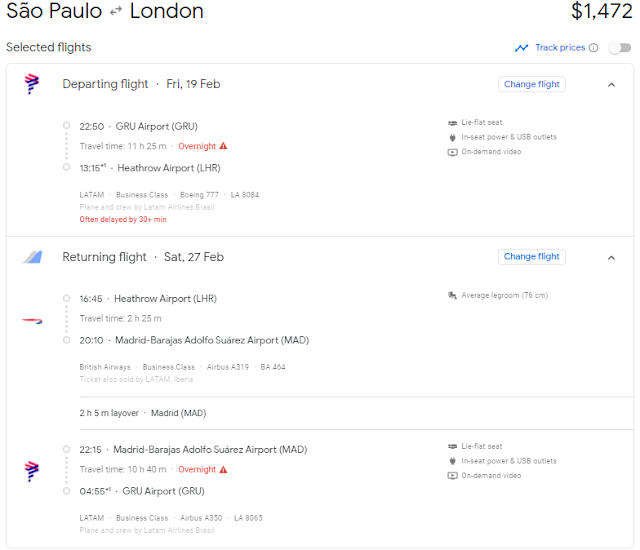Click the São Paulo London route title
The width and height of the screenshot is (640, 550).
(x=105, y=12)
